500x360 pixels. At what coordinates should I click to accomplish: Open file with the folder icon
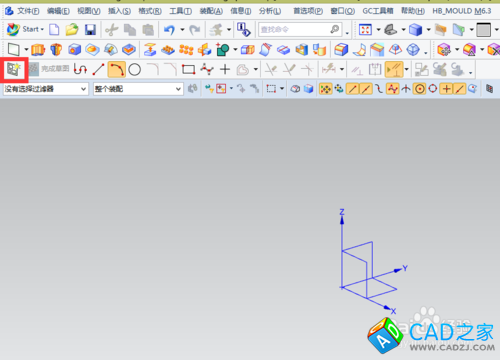[x=72, y=30]
